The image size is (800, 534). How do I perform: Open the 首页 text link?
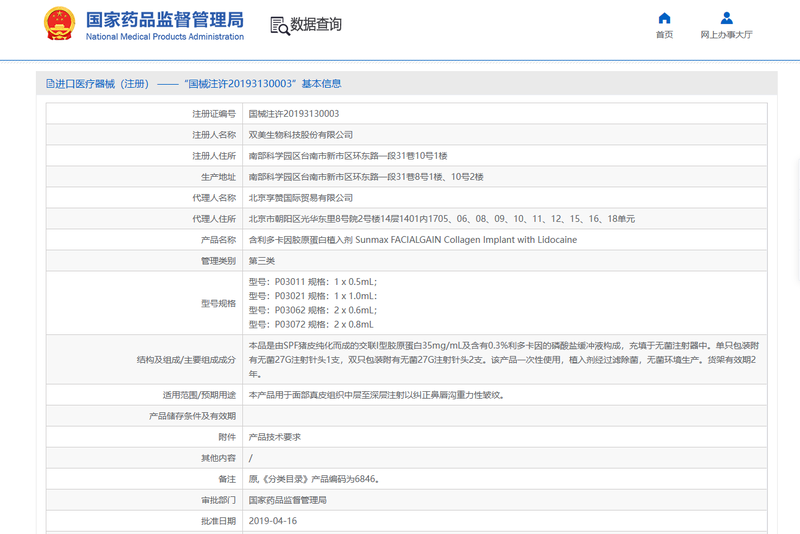click(664, 35)
